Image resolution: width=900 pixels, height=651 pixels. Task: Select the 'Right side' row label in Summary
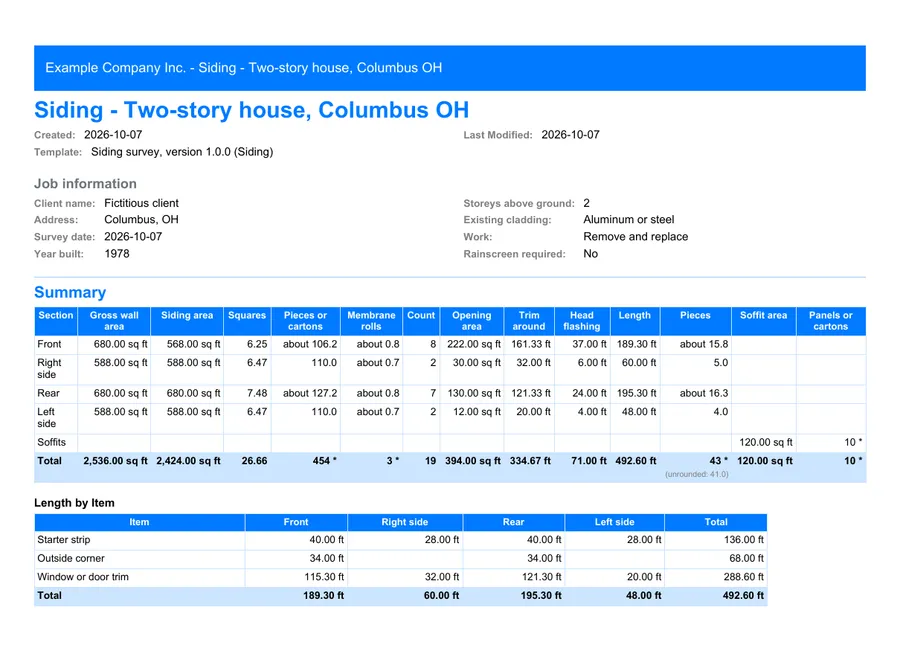click(49, 369)
